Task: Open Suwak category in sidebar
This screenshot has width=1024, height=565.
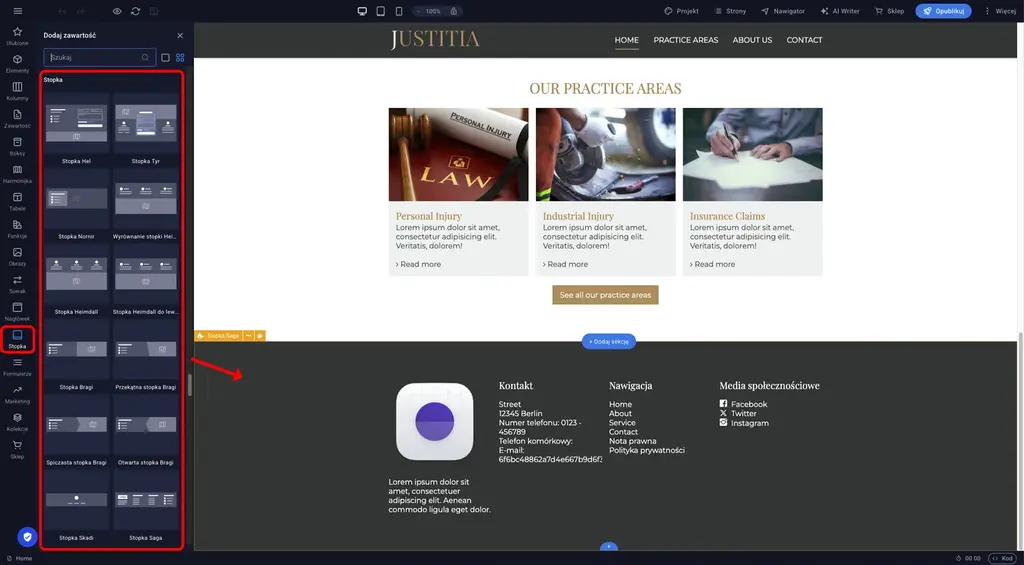Action: pyautogui.click(x=17, y=284)
